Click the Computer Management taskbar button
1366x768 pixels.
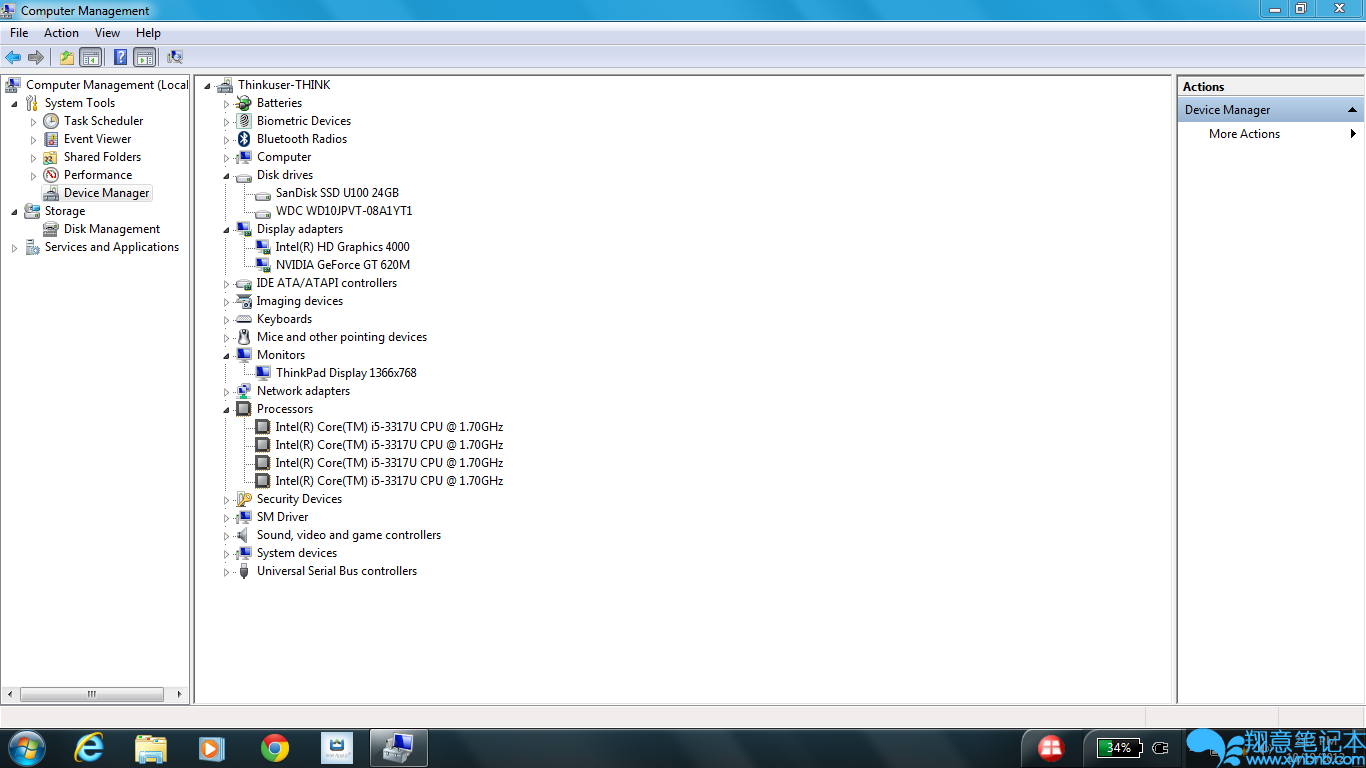(399, 747)
